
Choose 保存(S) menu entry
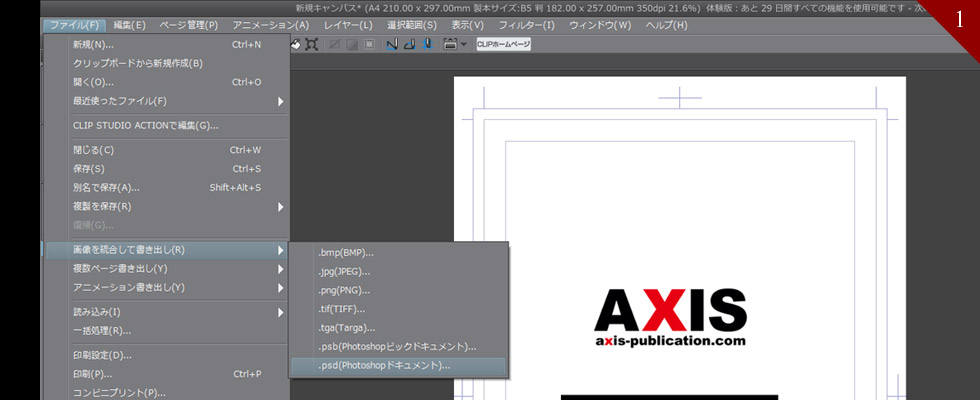(167, 169)
